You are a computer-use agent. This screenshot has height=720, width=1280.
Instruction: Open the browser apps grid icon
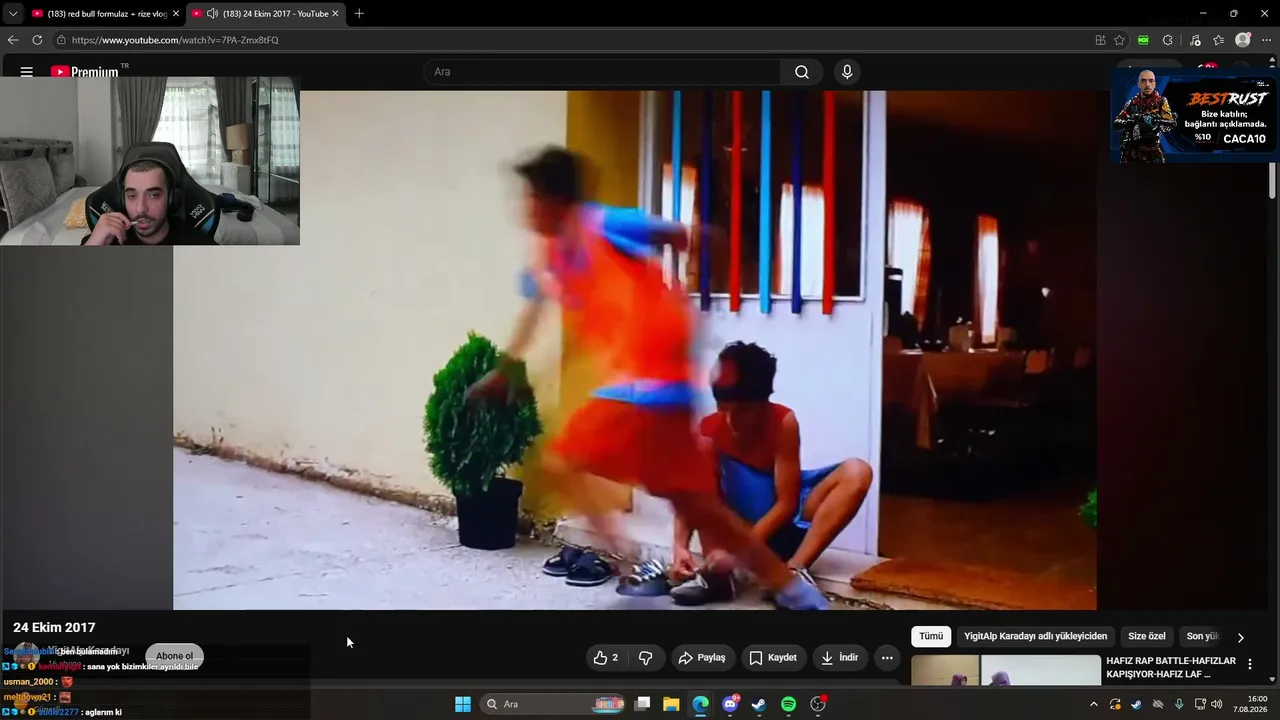coord(1100,40)
